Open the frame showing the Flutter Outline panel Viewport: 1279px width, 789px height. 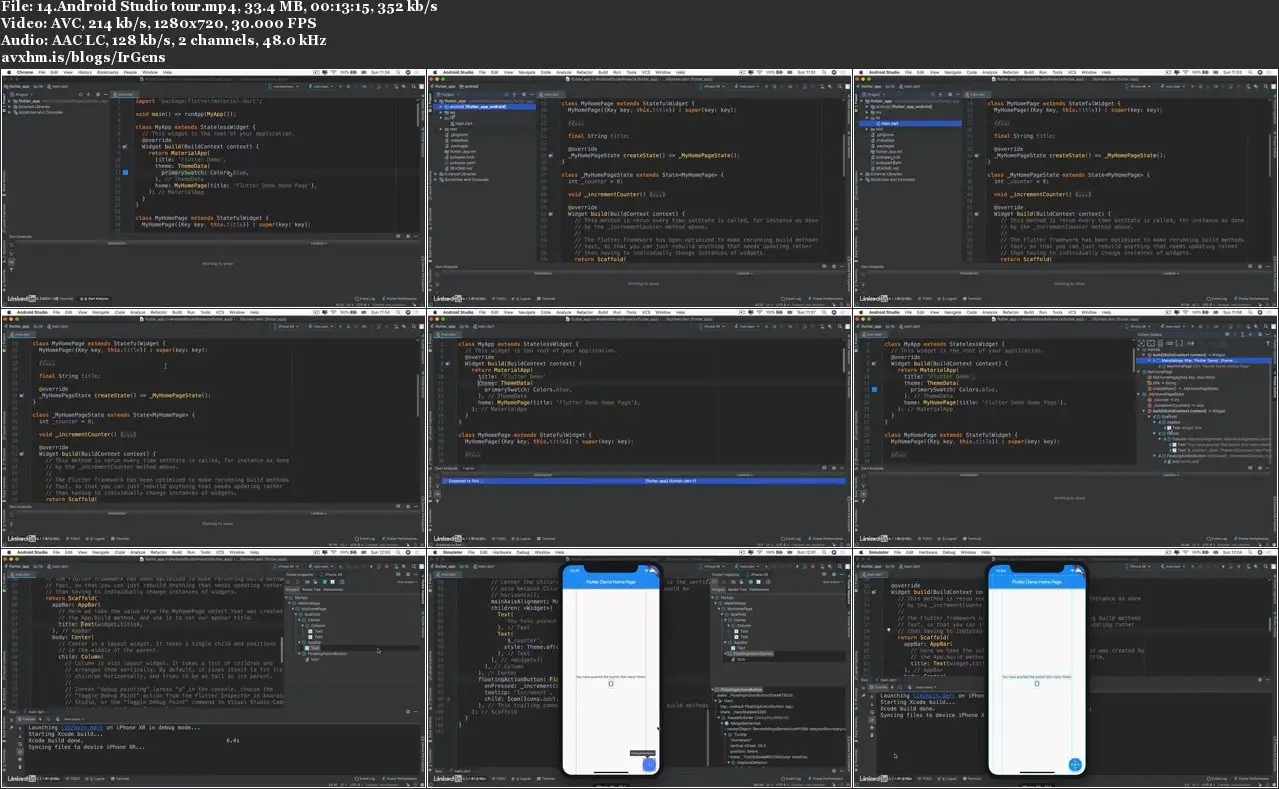click(x=1065, y=427)
